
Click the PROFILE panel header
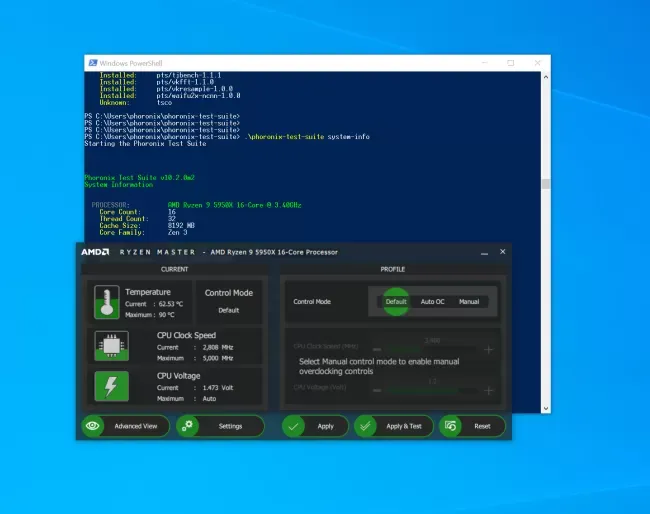point(393,269)
